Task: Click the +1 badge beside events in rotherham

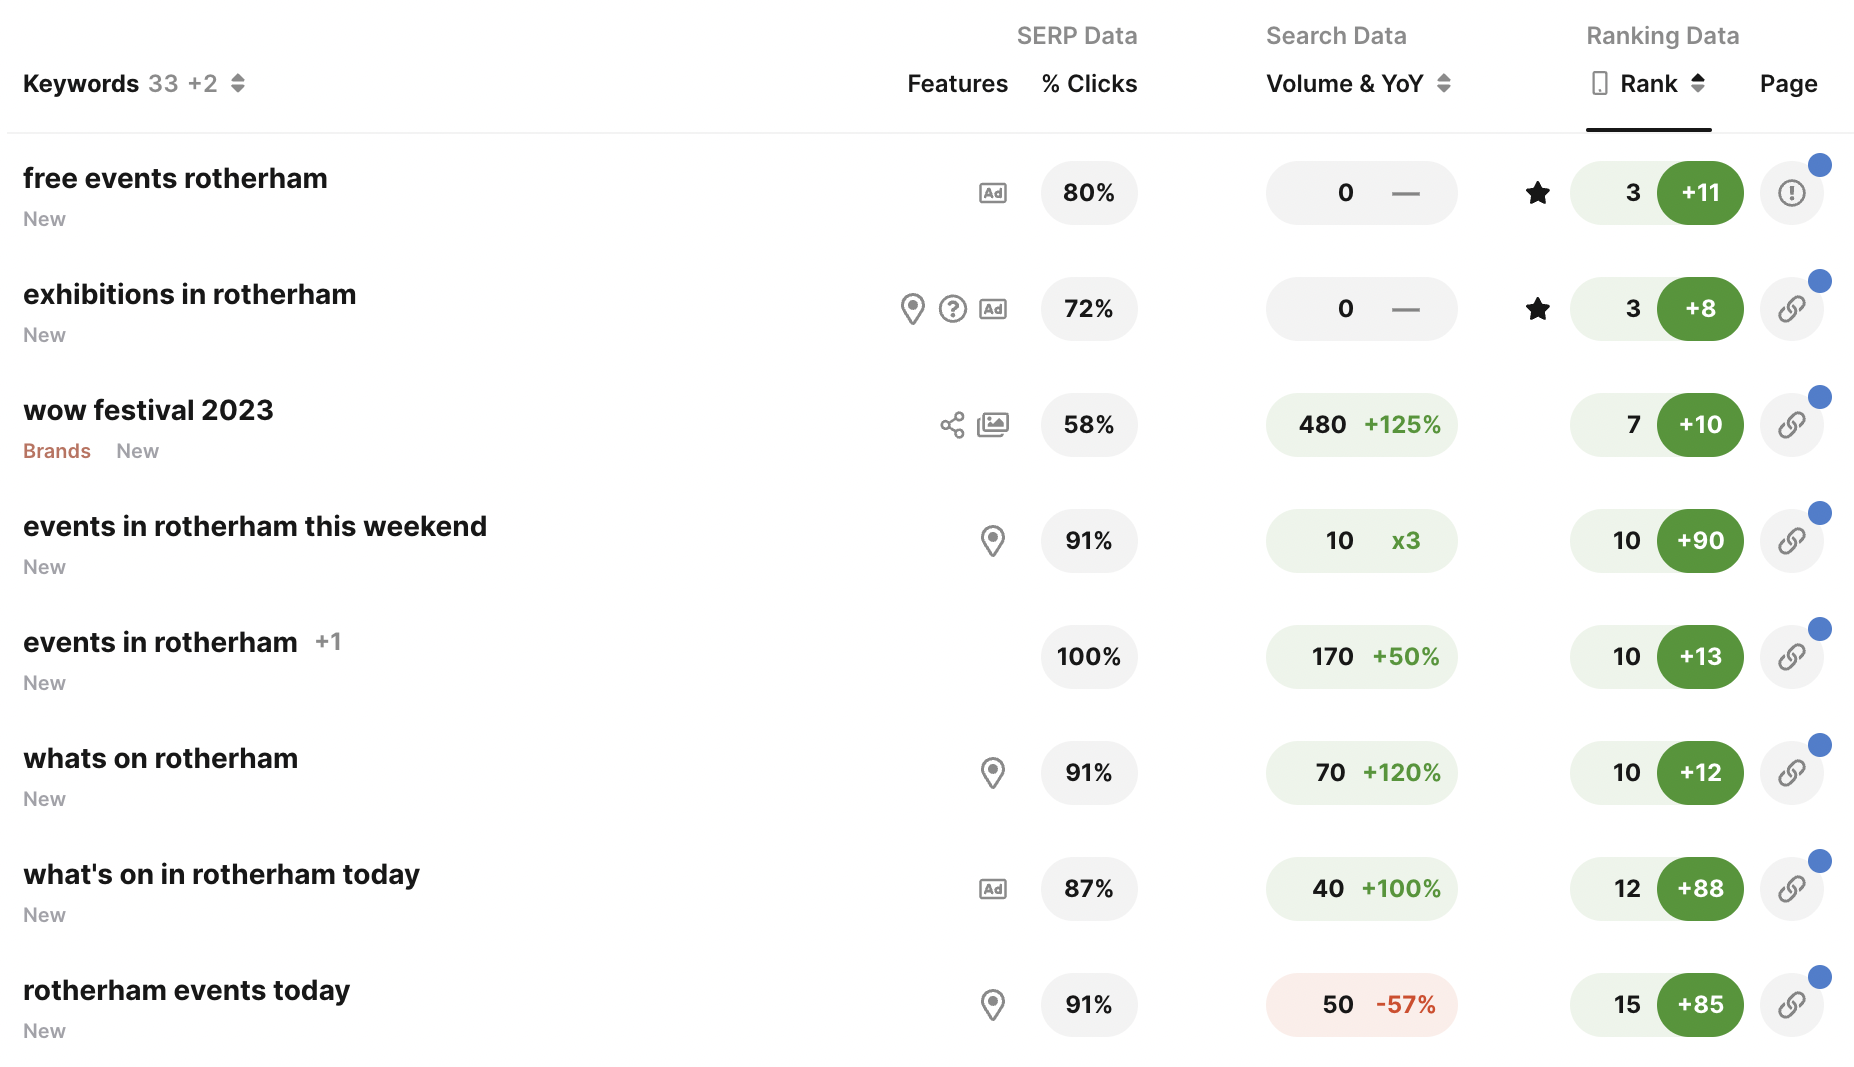Action: tap(328, 642)
